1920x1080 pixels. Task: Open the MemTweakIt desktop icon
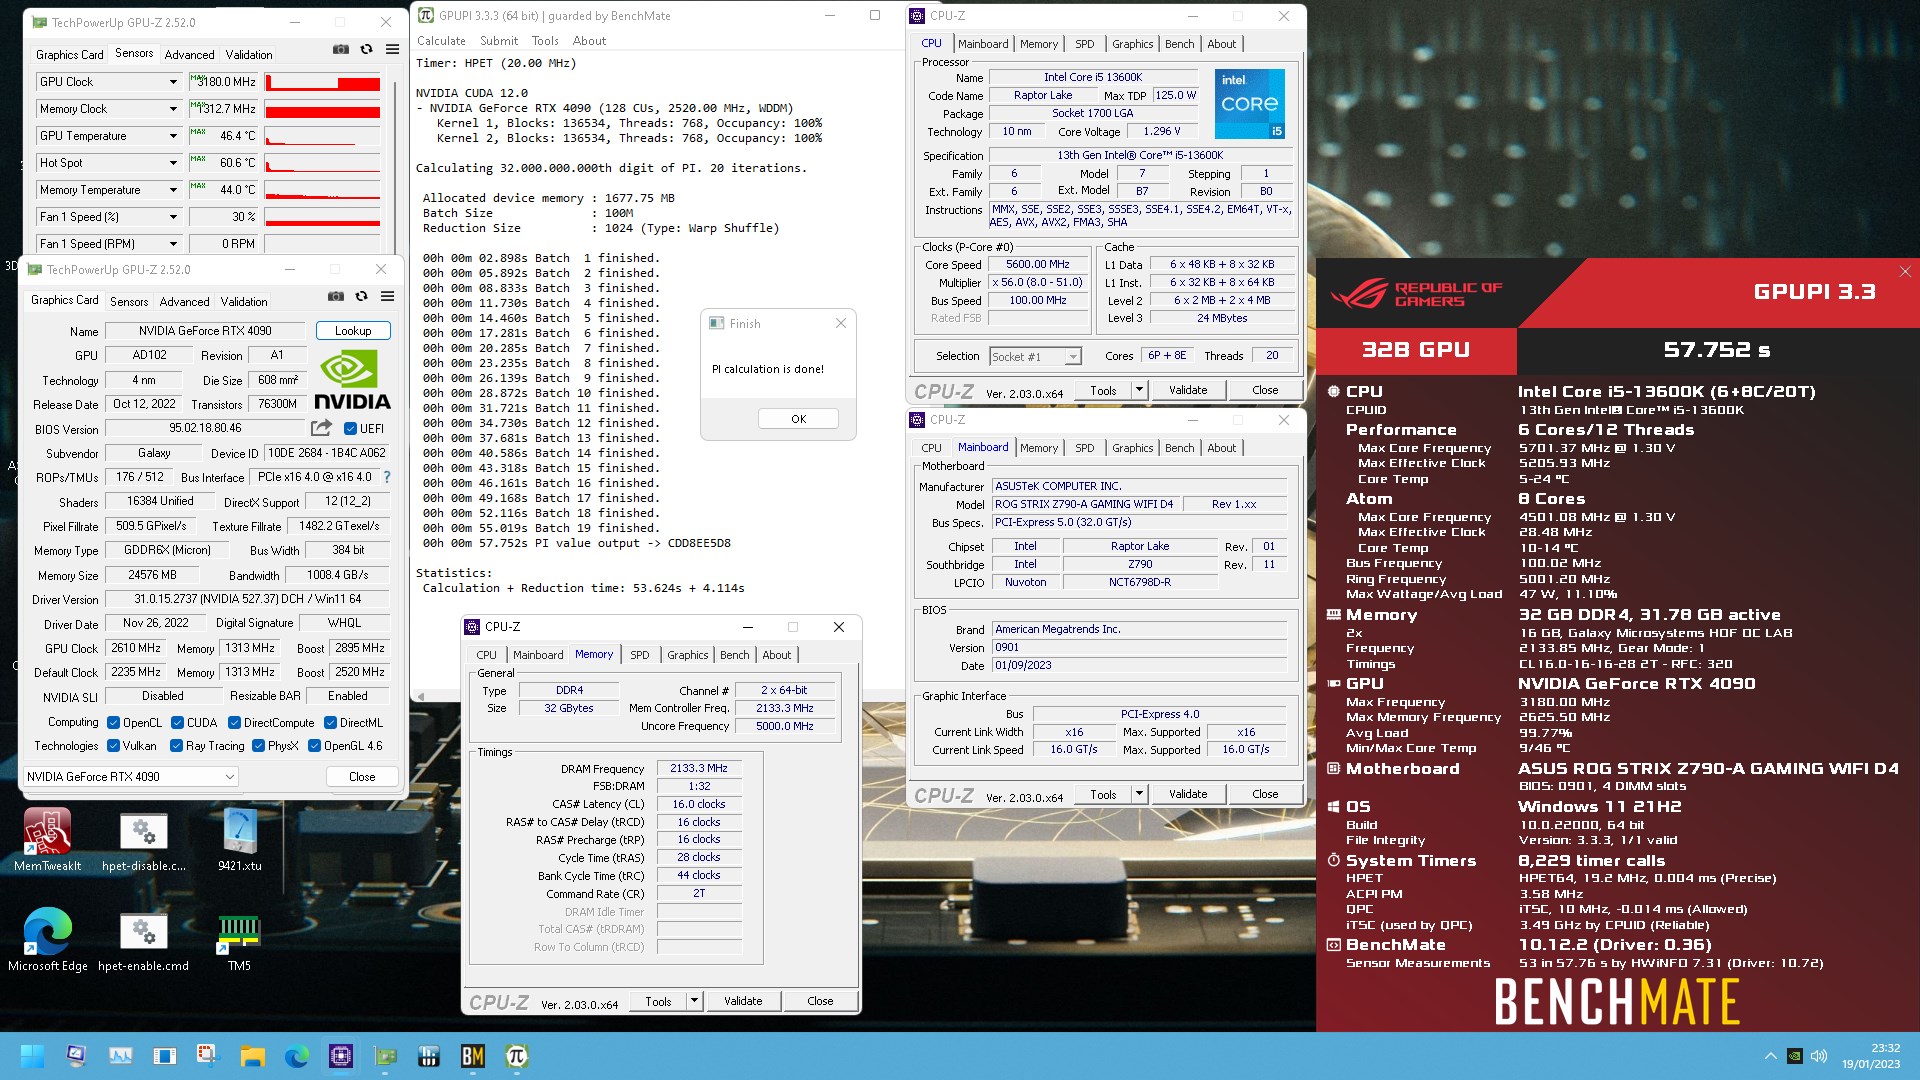47,841
